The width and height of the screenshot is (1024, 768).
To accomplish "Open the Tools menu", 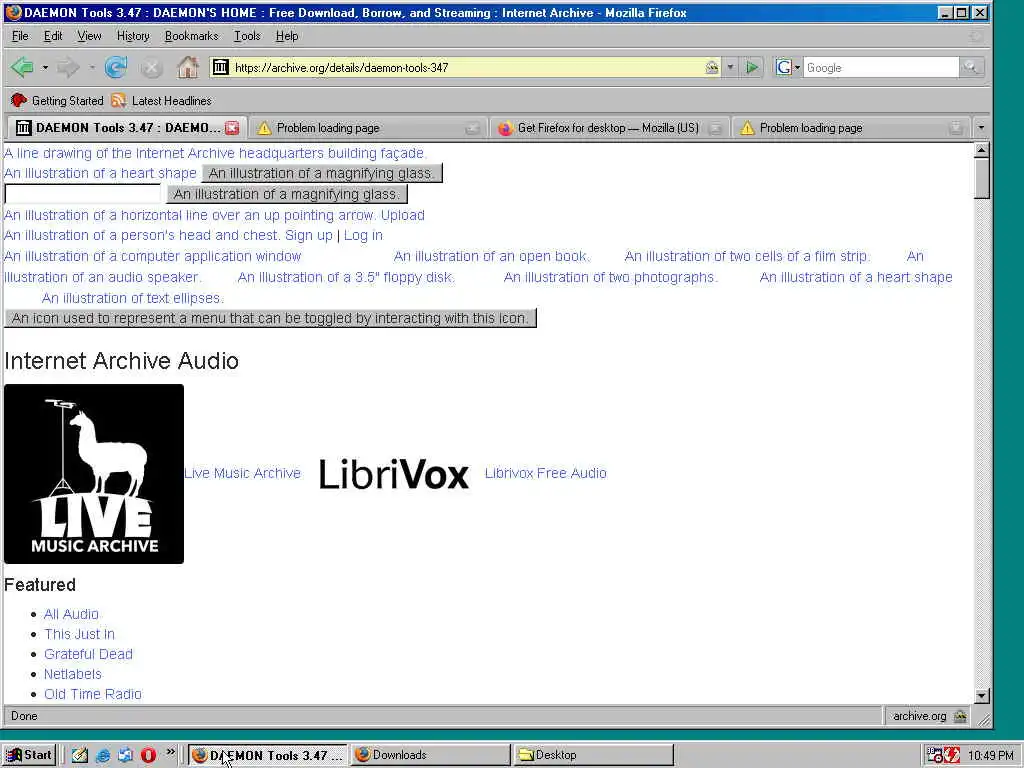I will click(247, 36).
